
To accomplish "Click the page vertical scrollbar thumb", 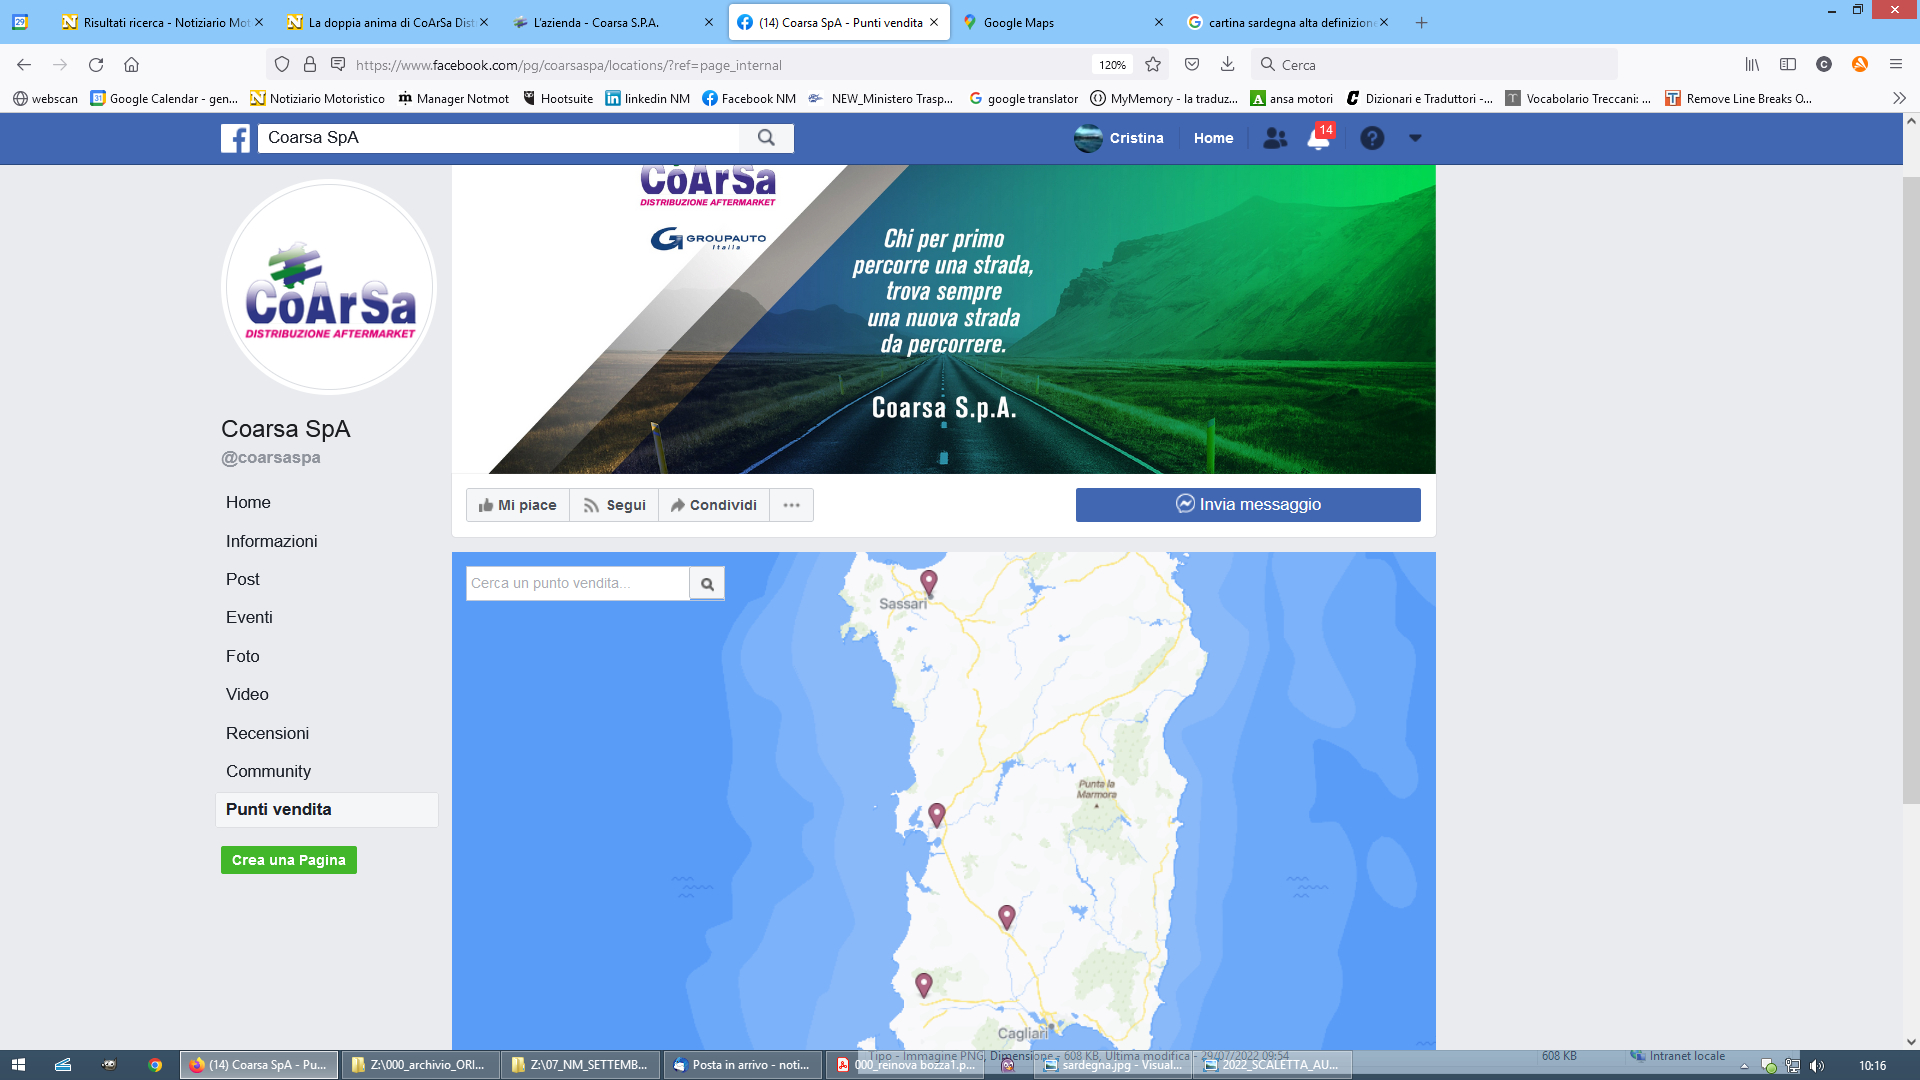I will click(1911, 490).
